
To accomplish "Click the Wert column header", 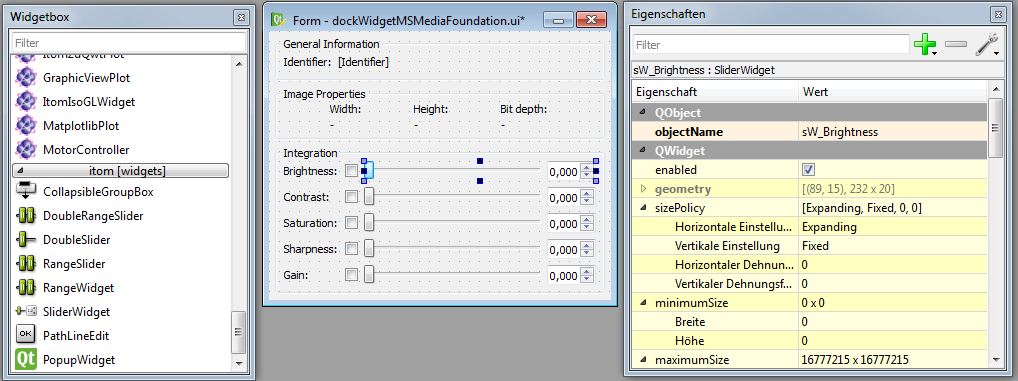I will coord(892,92).
